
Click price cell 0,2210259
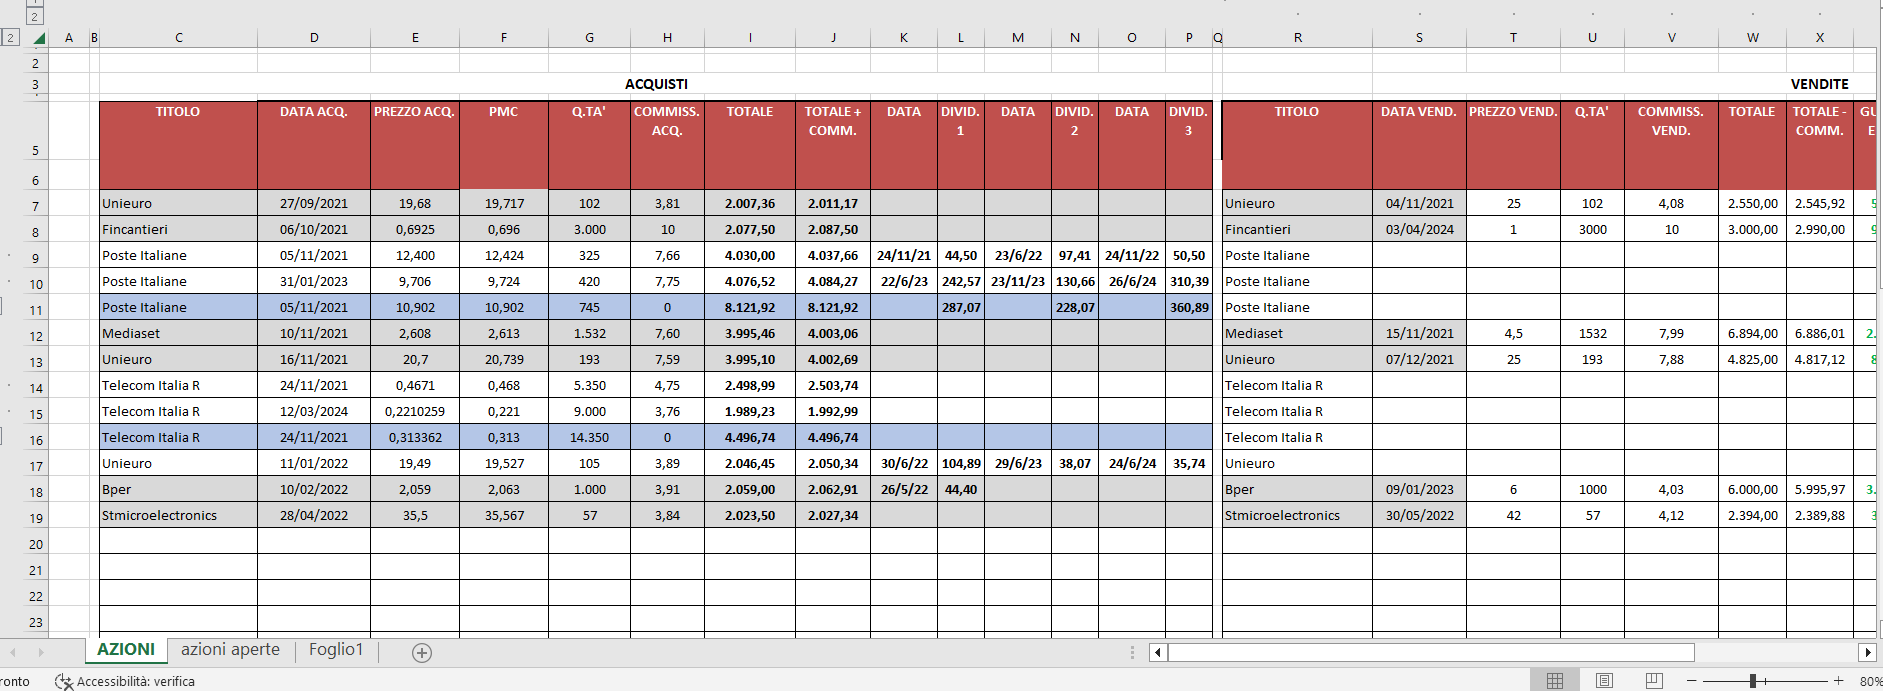[415, 411]
